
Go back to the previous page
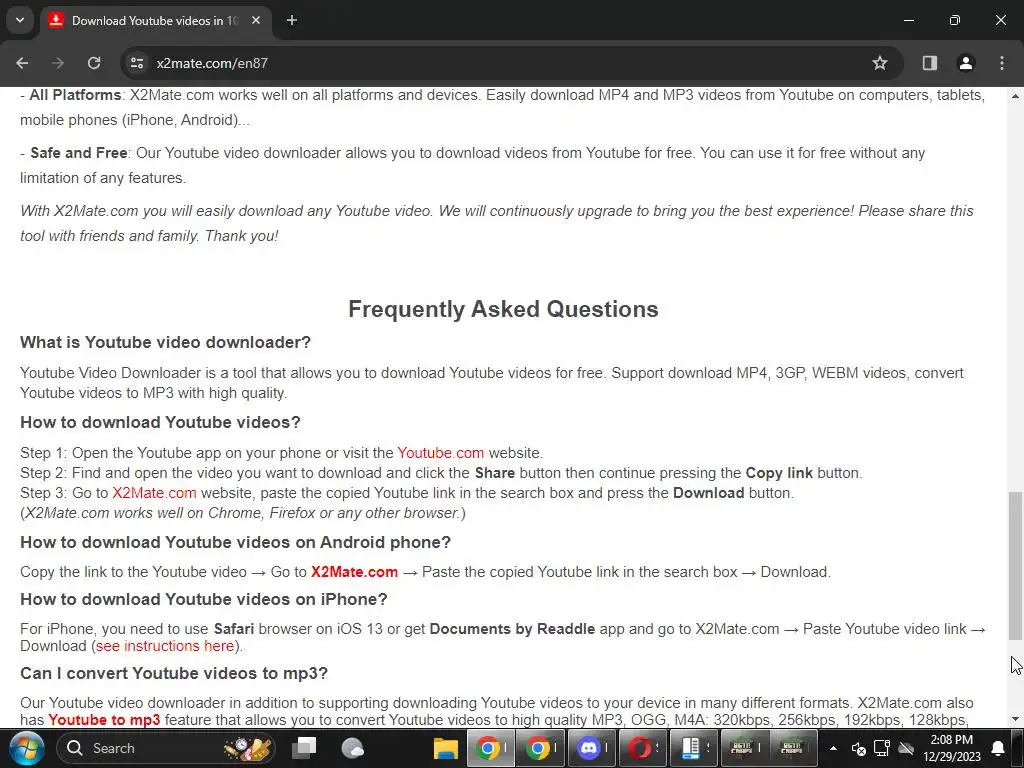point(22,63)
